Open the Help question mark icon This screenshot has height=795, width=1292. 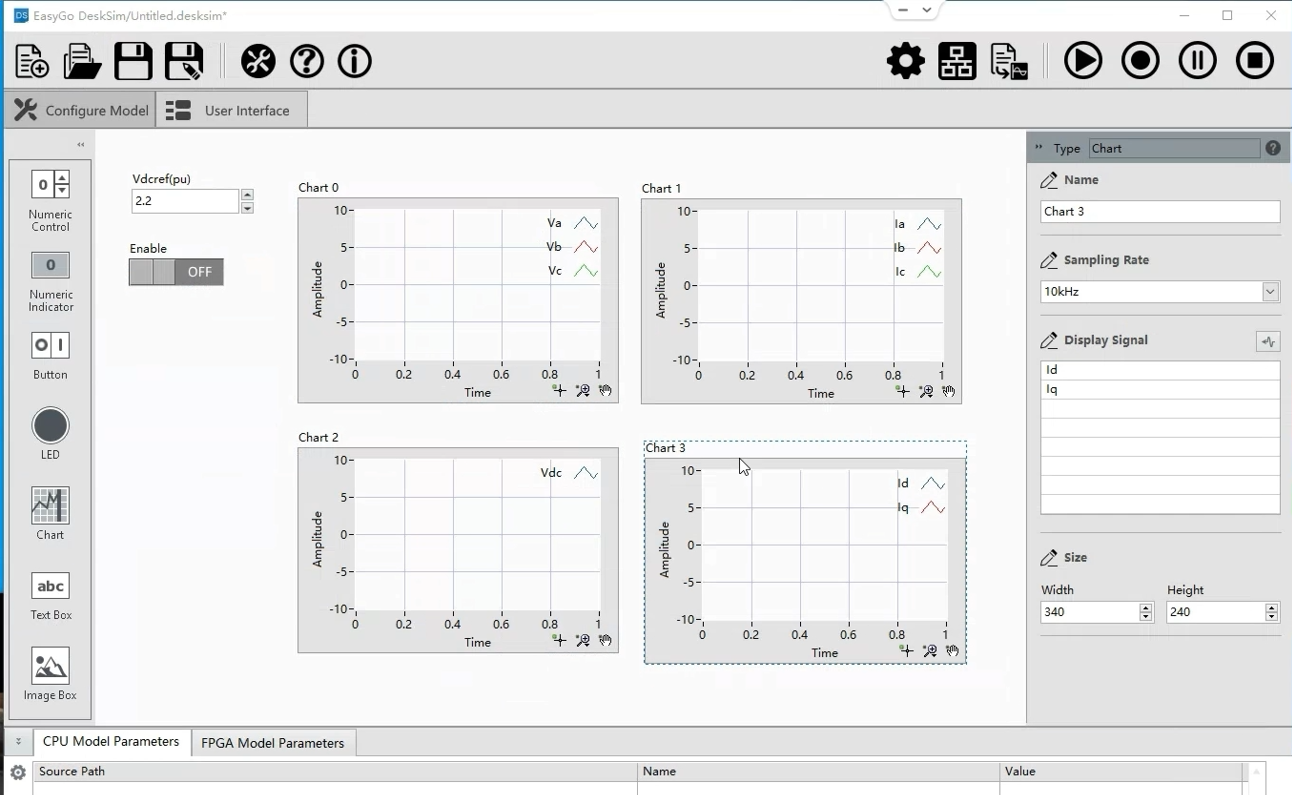pos(307,61)
